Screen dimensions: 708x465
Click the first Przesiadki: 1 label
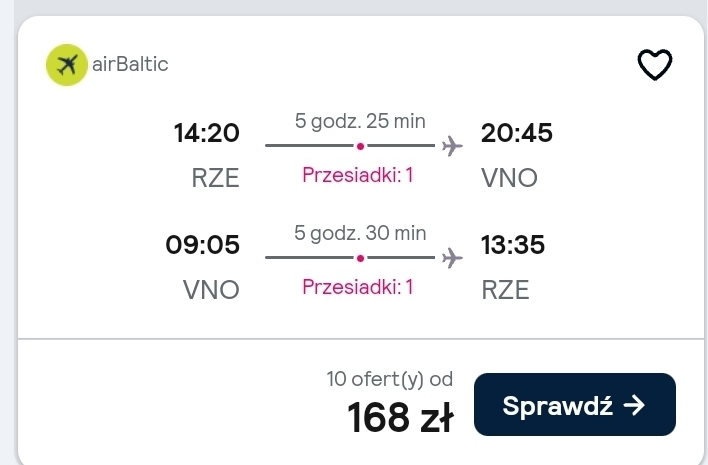[x=358, y=175]
